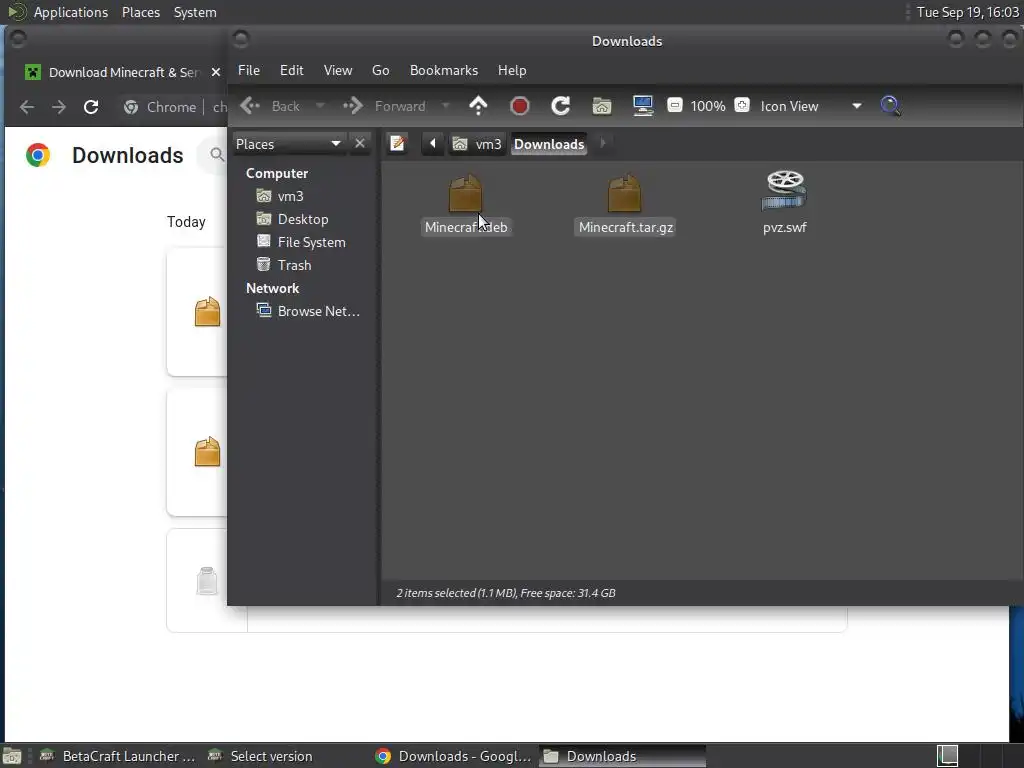Select the Minecraft.deb package file
The height and width of the screenshot is (768, 1024).
(x=466, y=203)
